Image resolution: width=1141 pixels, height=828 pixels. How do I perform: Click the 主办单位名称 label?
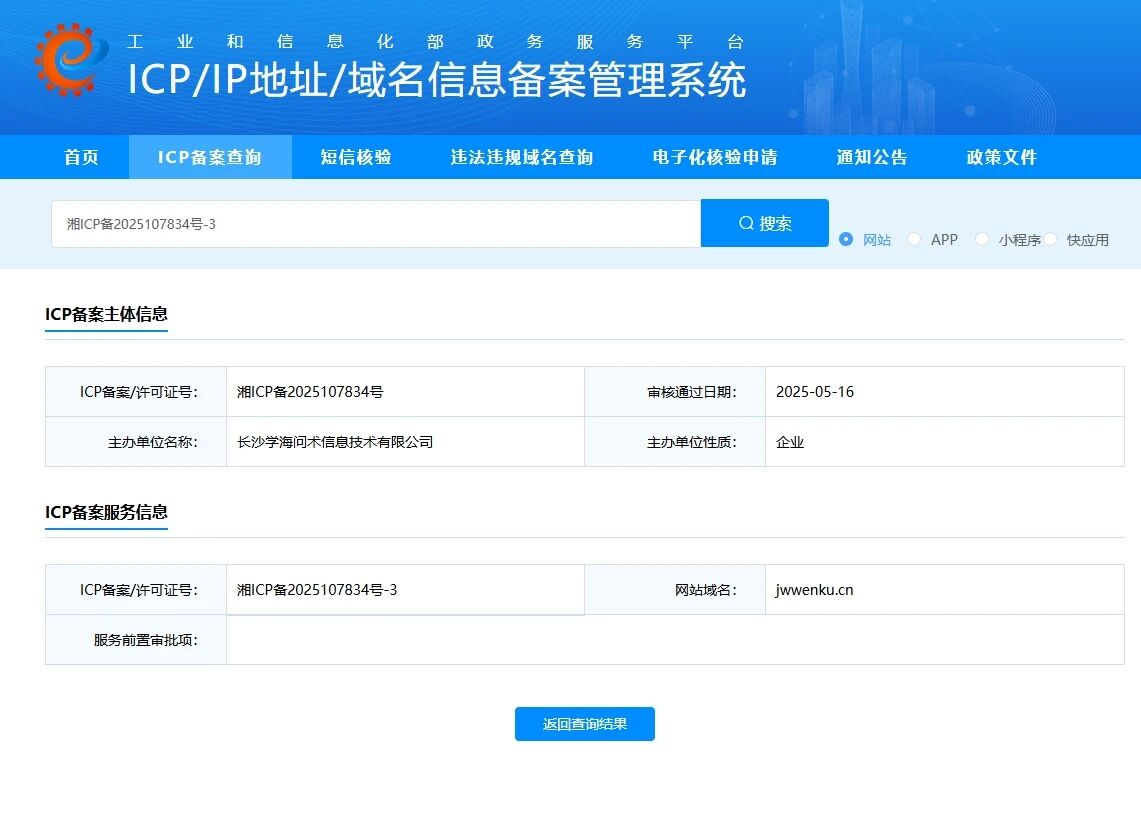click(153, 442)
